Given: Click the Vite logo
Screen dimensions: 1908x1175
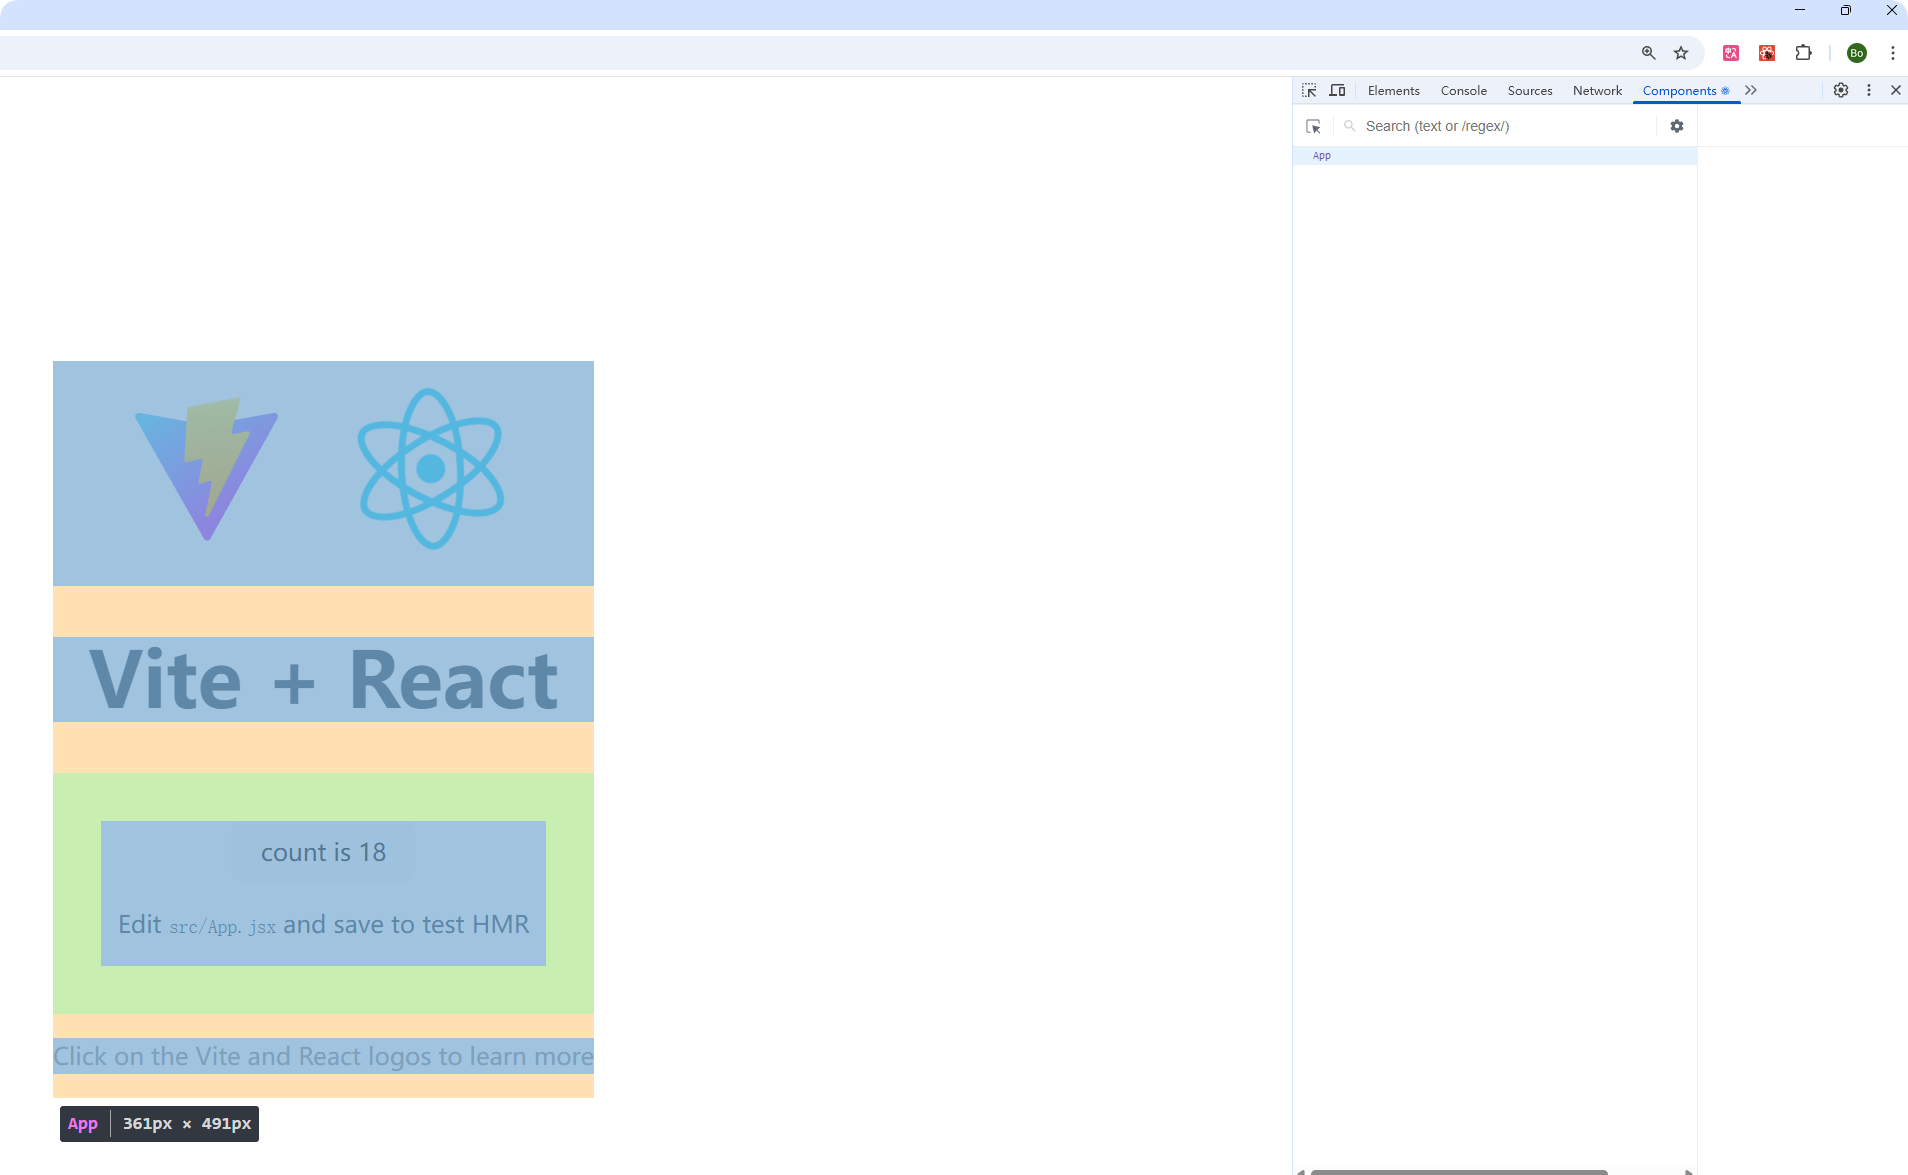Looking at the screenshot, I should tap(207, 468).
